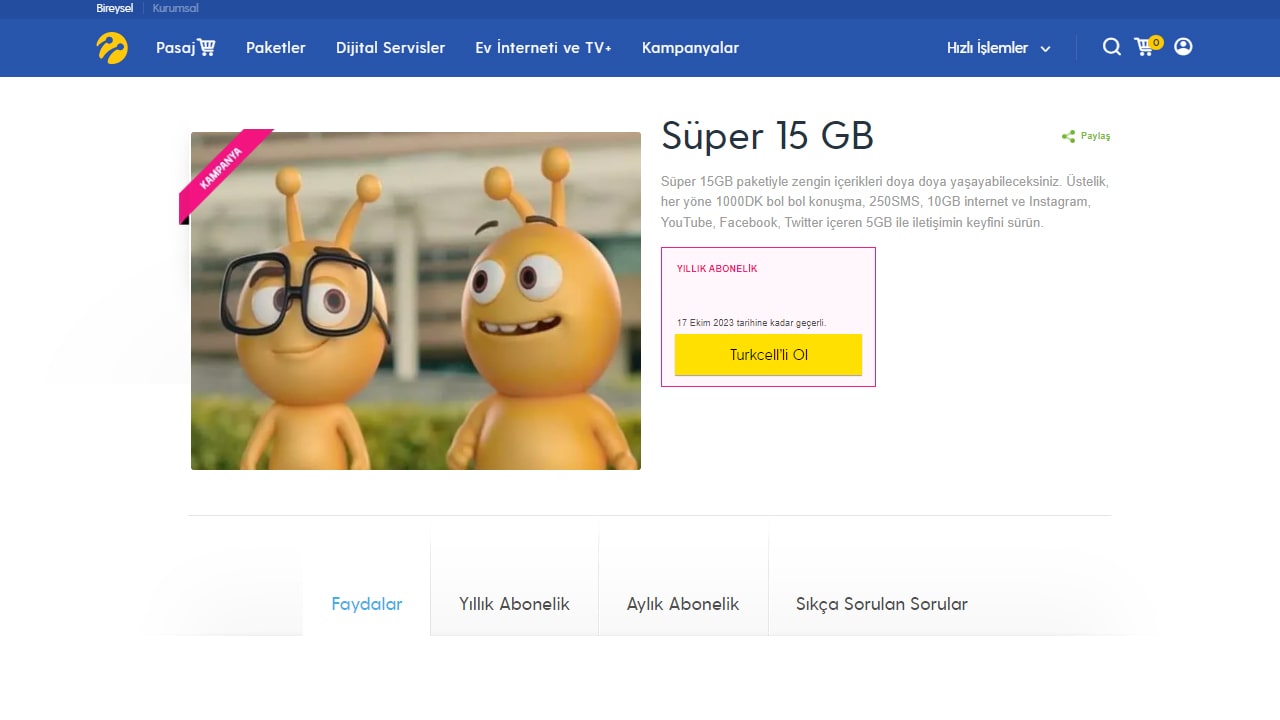This screenshot has height=720, width=1280.
Task: Switch to Kurumsal site section
Action: click(x=176, y=8)
